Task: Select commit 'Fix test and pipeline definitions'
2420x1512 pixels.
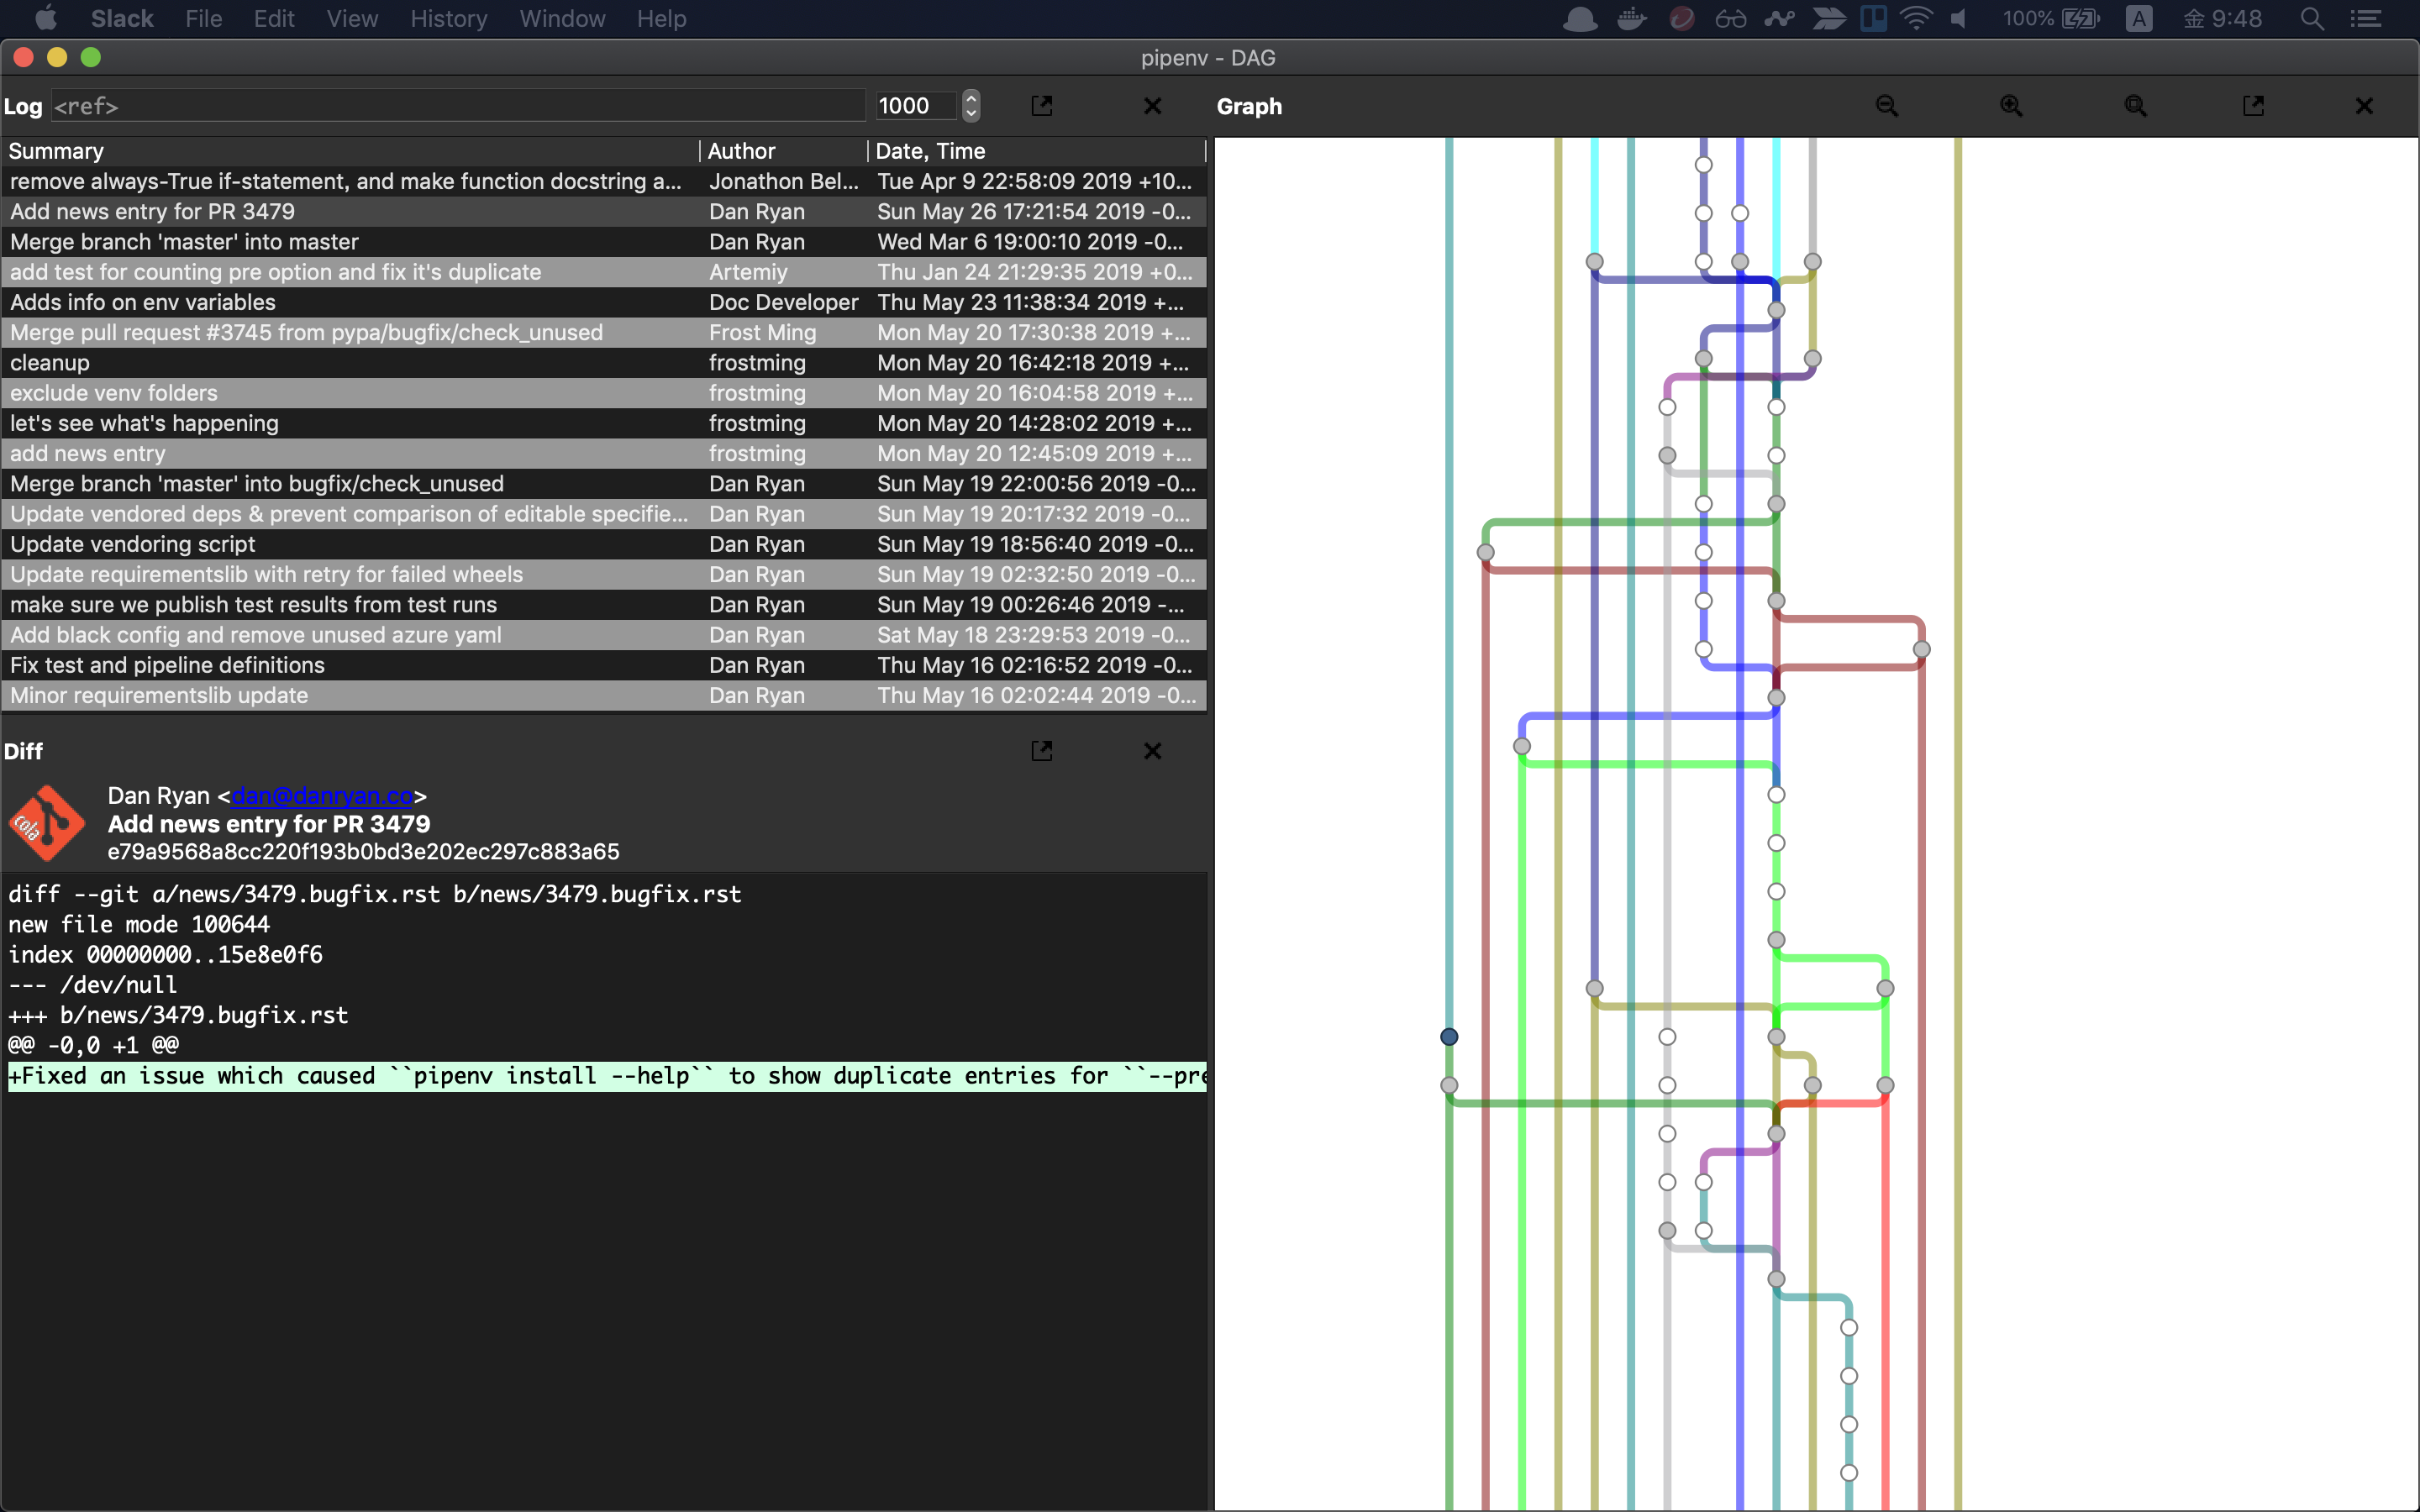Action: (604, 665)
